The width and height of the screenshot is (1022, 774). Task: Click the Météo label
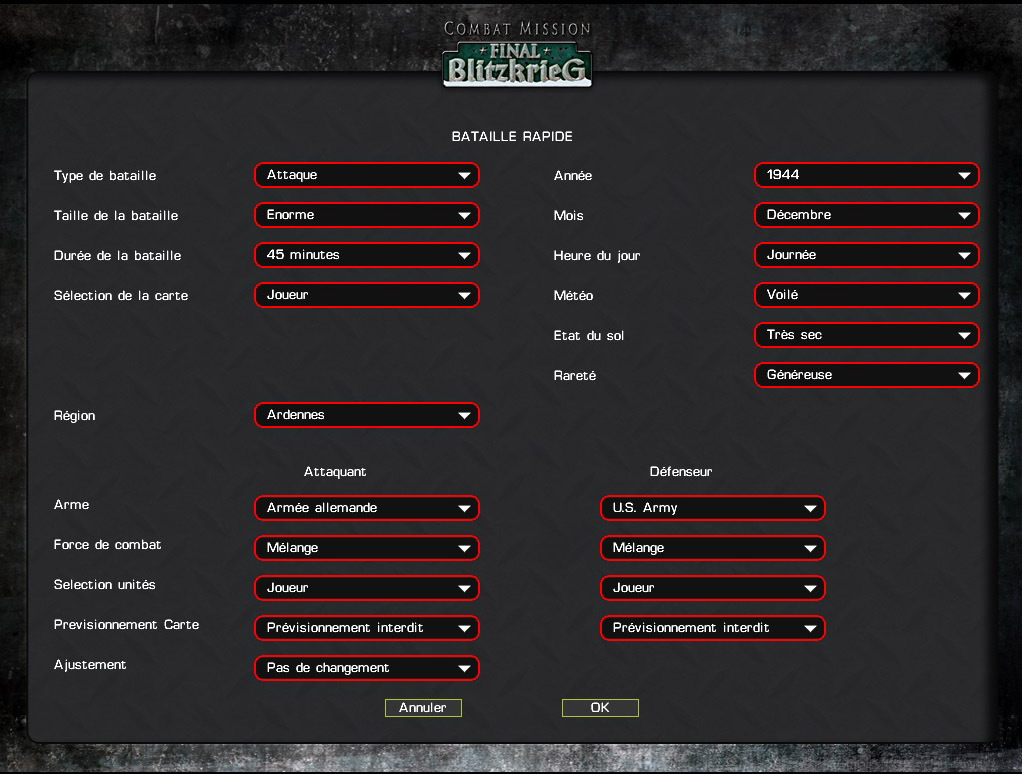click(574, 296)
